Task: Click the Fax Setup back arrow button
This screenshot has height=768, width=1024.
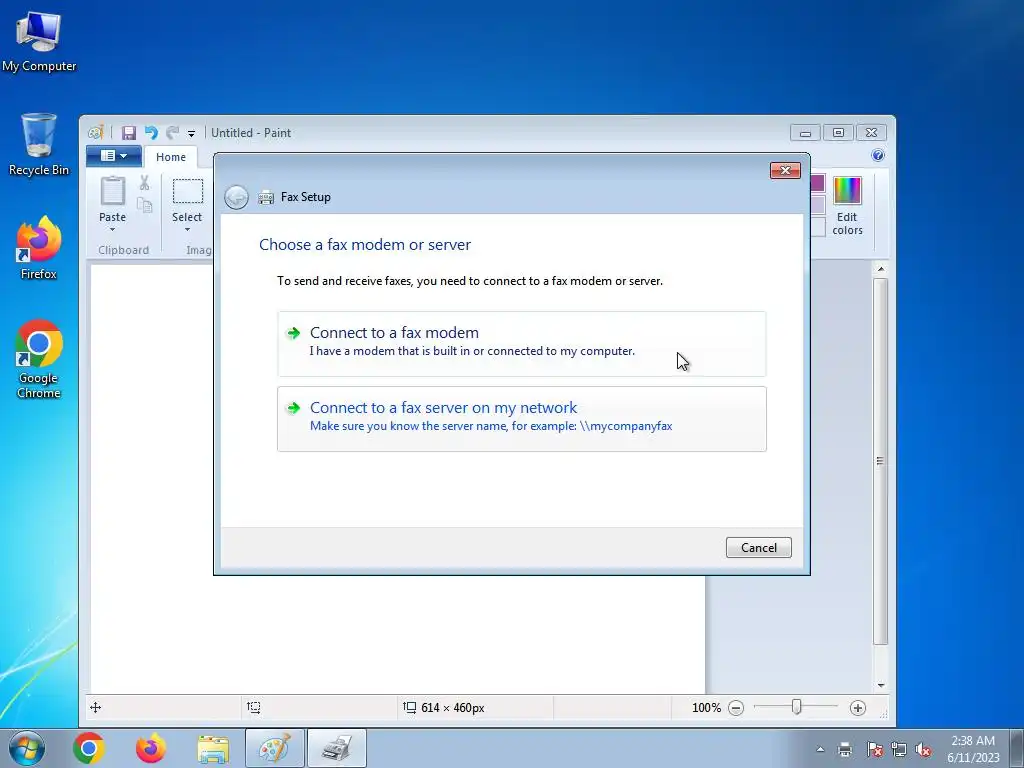Action: [236, 197]
